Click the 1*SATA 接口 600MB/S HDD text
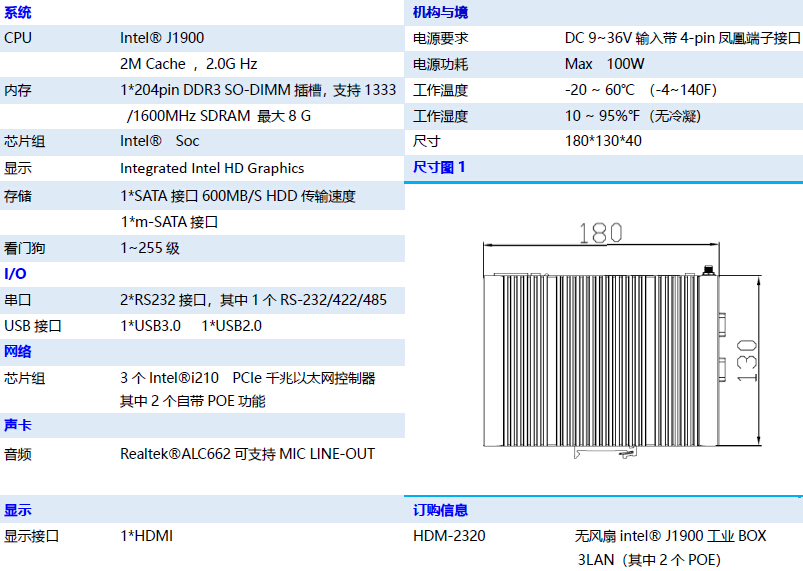The image size is (803, 571). 238,196
